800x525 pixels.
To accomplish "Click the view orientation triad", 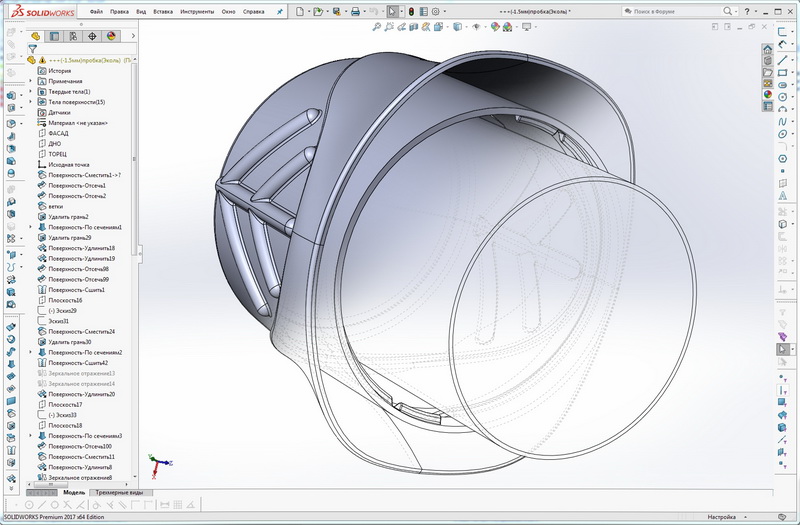I will (161, 464).
